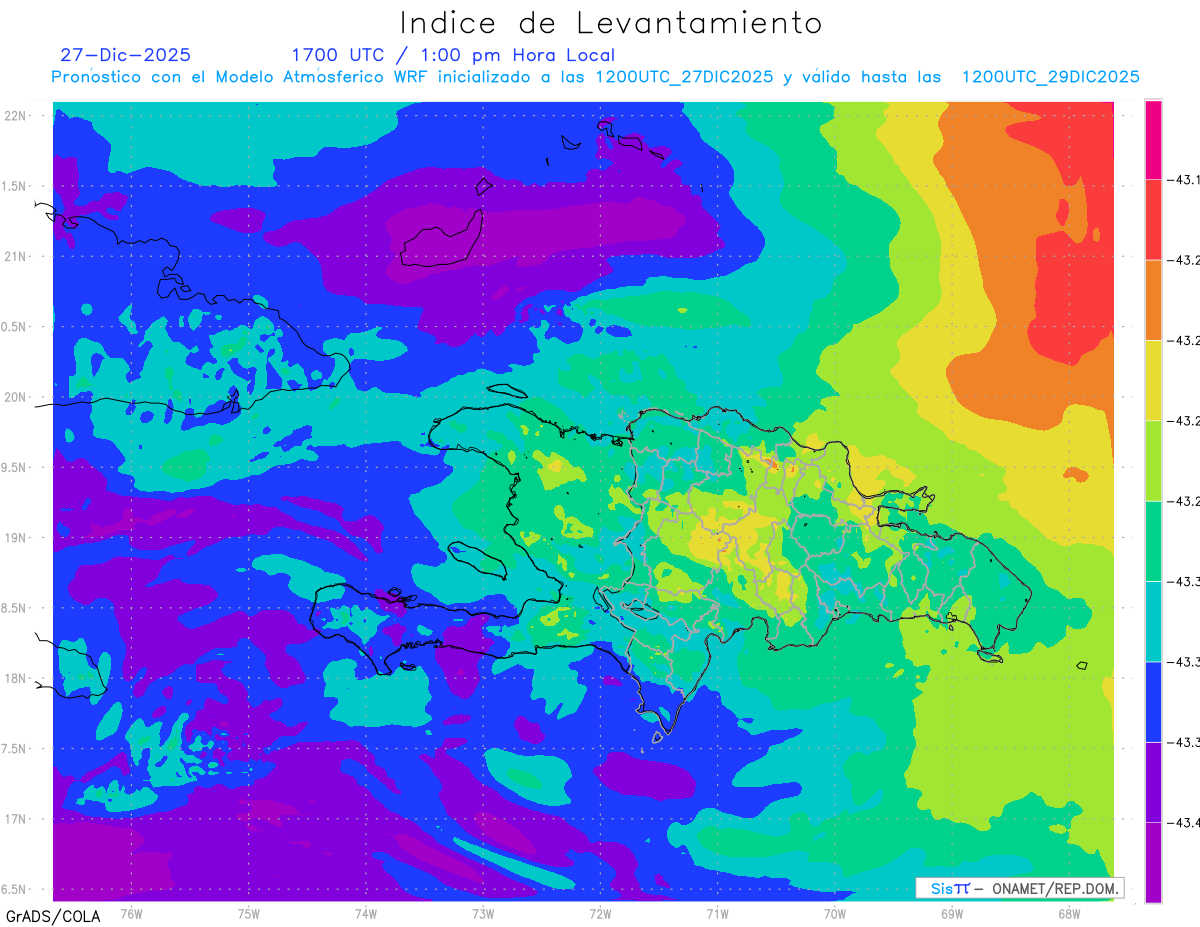Click the '75W' longitude label

[x=249, y=913]
